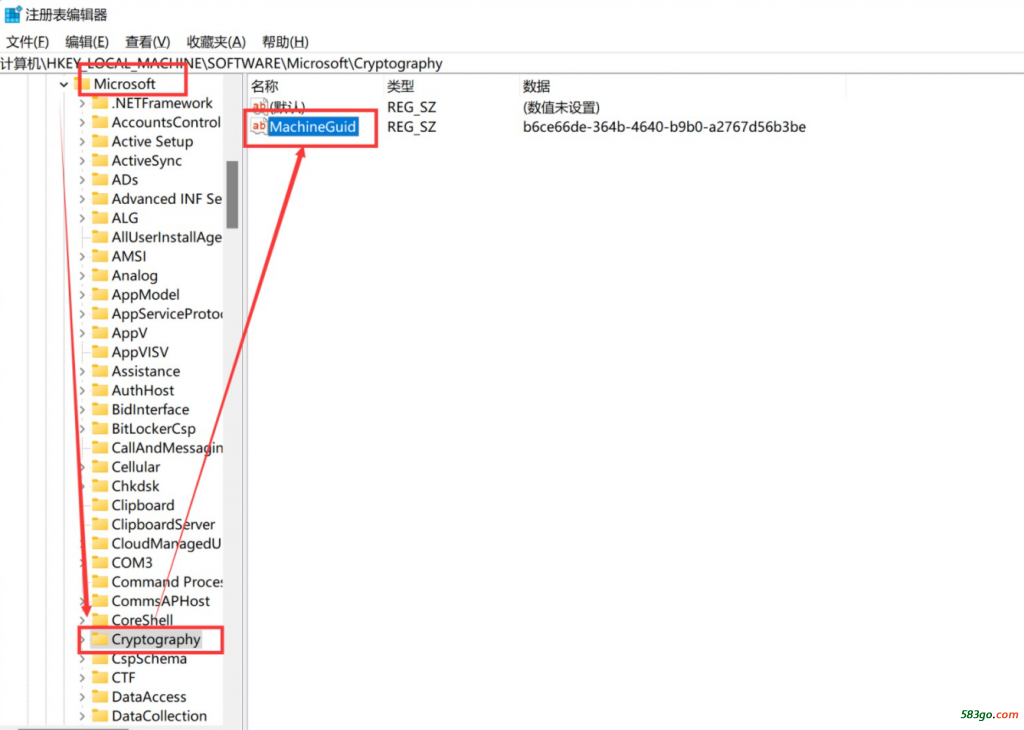This screenshot has height=730, width=1024.
Task: Click the registry path address bar
Action: pos(512,63)
